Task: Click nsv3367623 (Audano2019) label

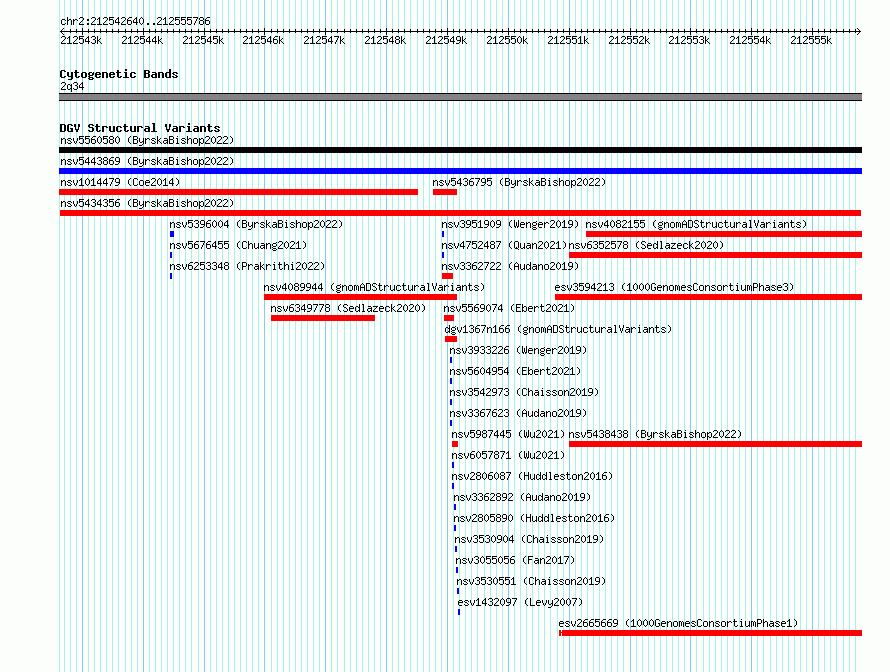Action: [x=518, y=413]
